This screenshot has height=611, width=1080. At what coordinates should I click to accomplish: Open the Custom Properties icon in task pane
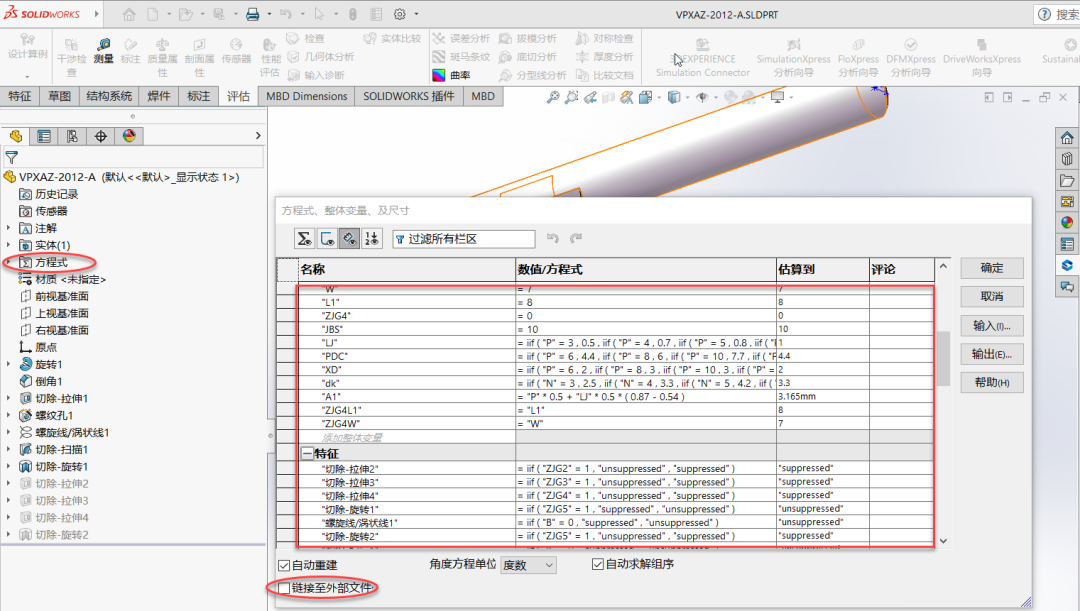1067,245
